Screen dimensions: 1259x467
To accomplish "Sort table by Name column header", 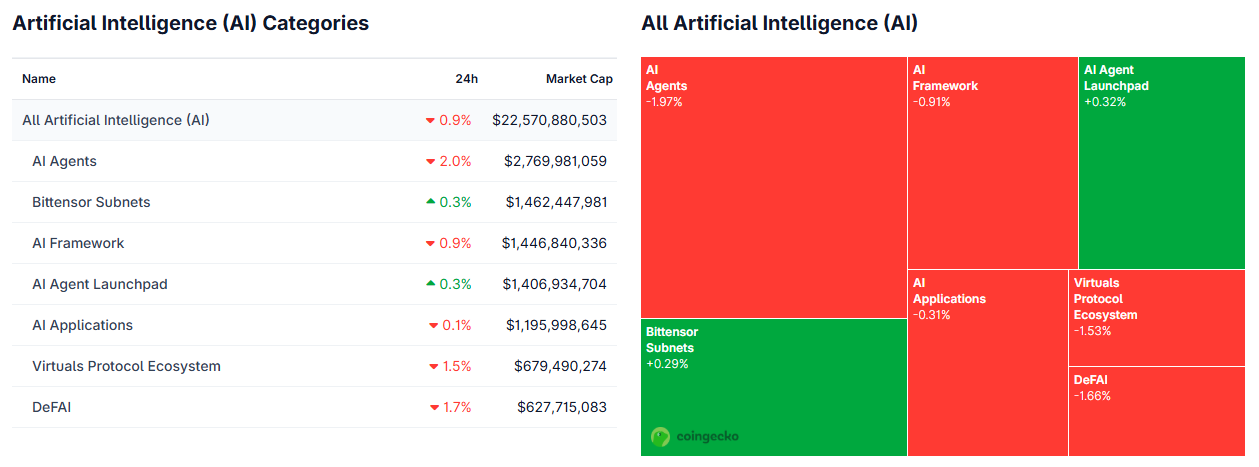I will point(39,79).
